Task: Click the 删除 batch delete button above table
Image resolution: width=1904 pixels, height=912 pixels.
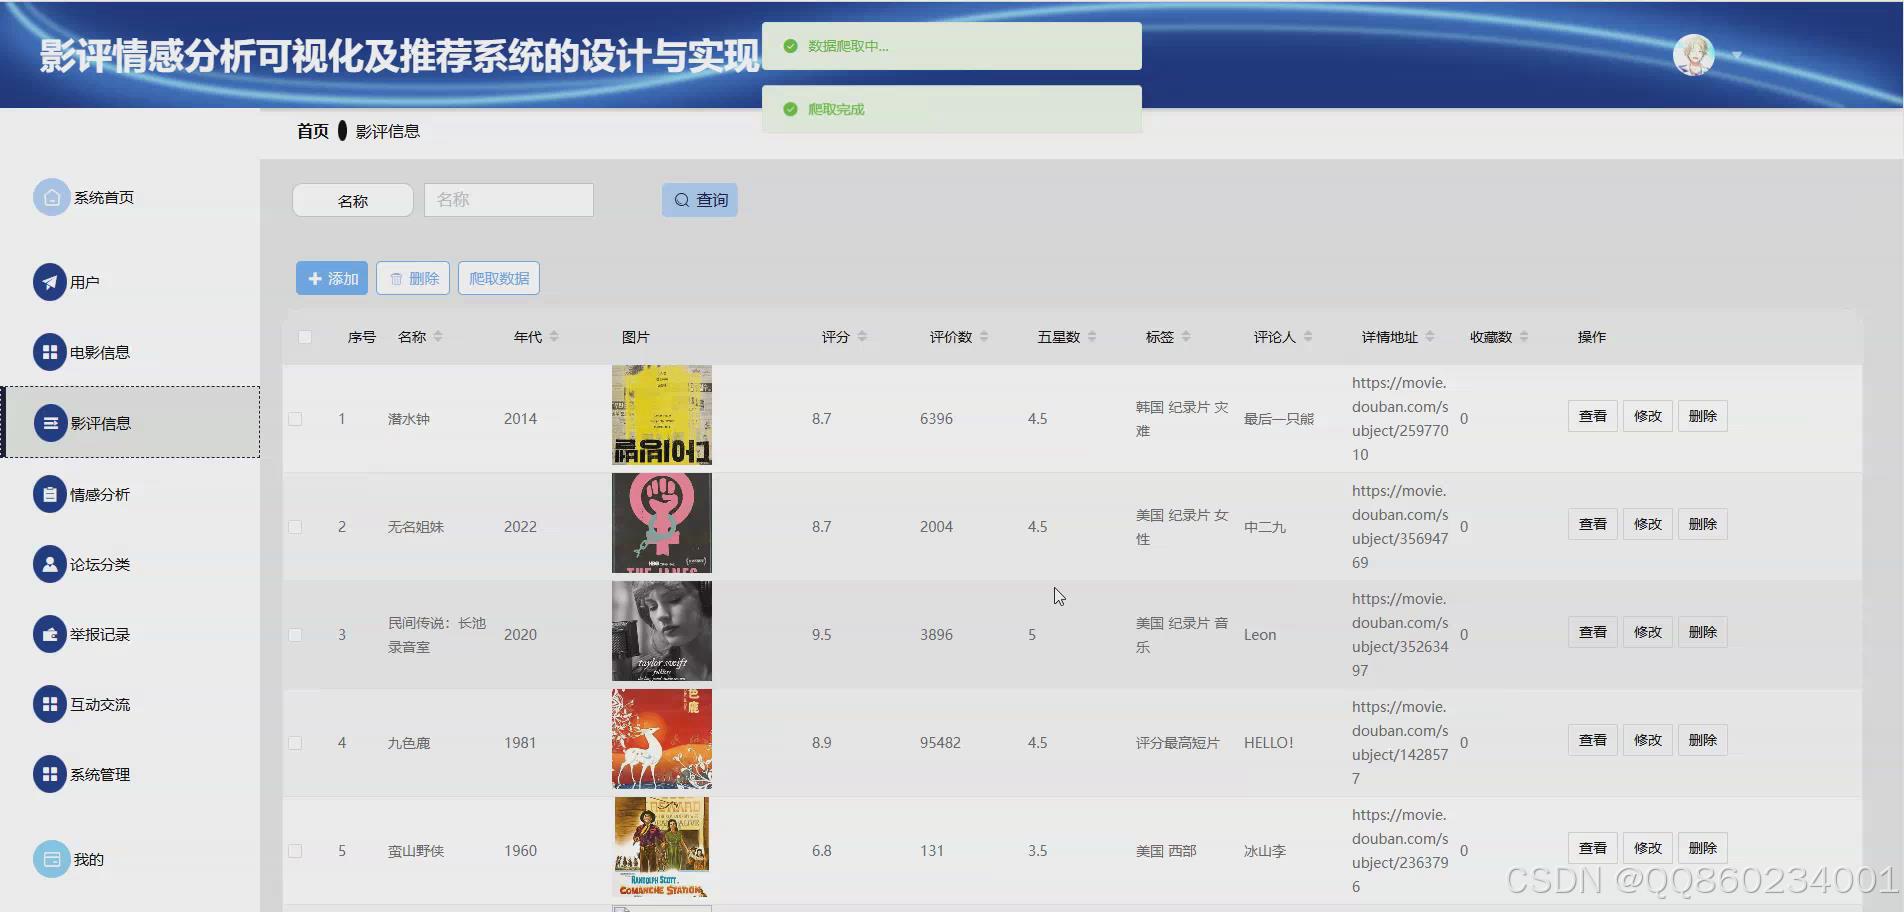Action: point(413,278)
